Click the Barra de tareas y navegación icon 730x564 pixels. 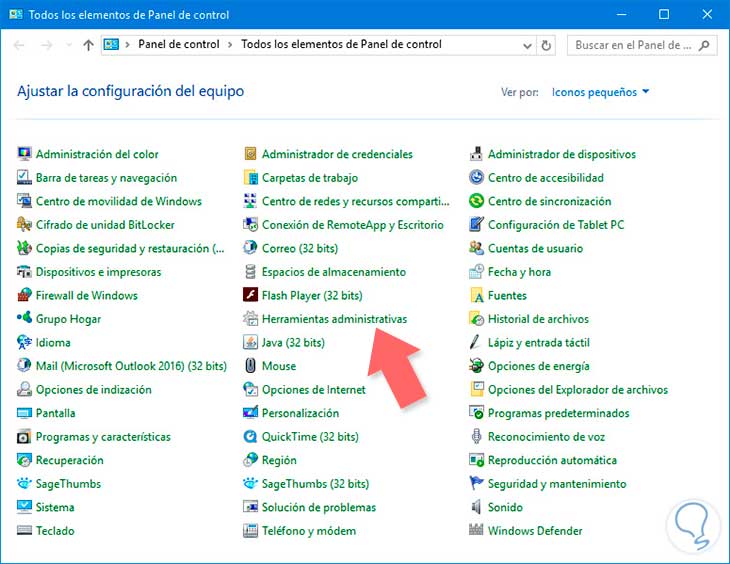click(x=24, y=177)
